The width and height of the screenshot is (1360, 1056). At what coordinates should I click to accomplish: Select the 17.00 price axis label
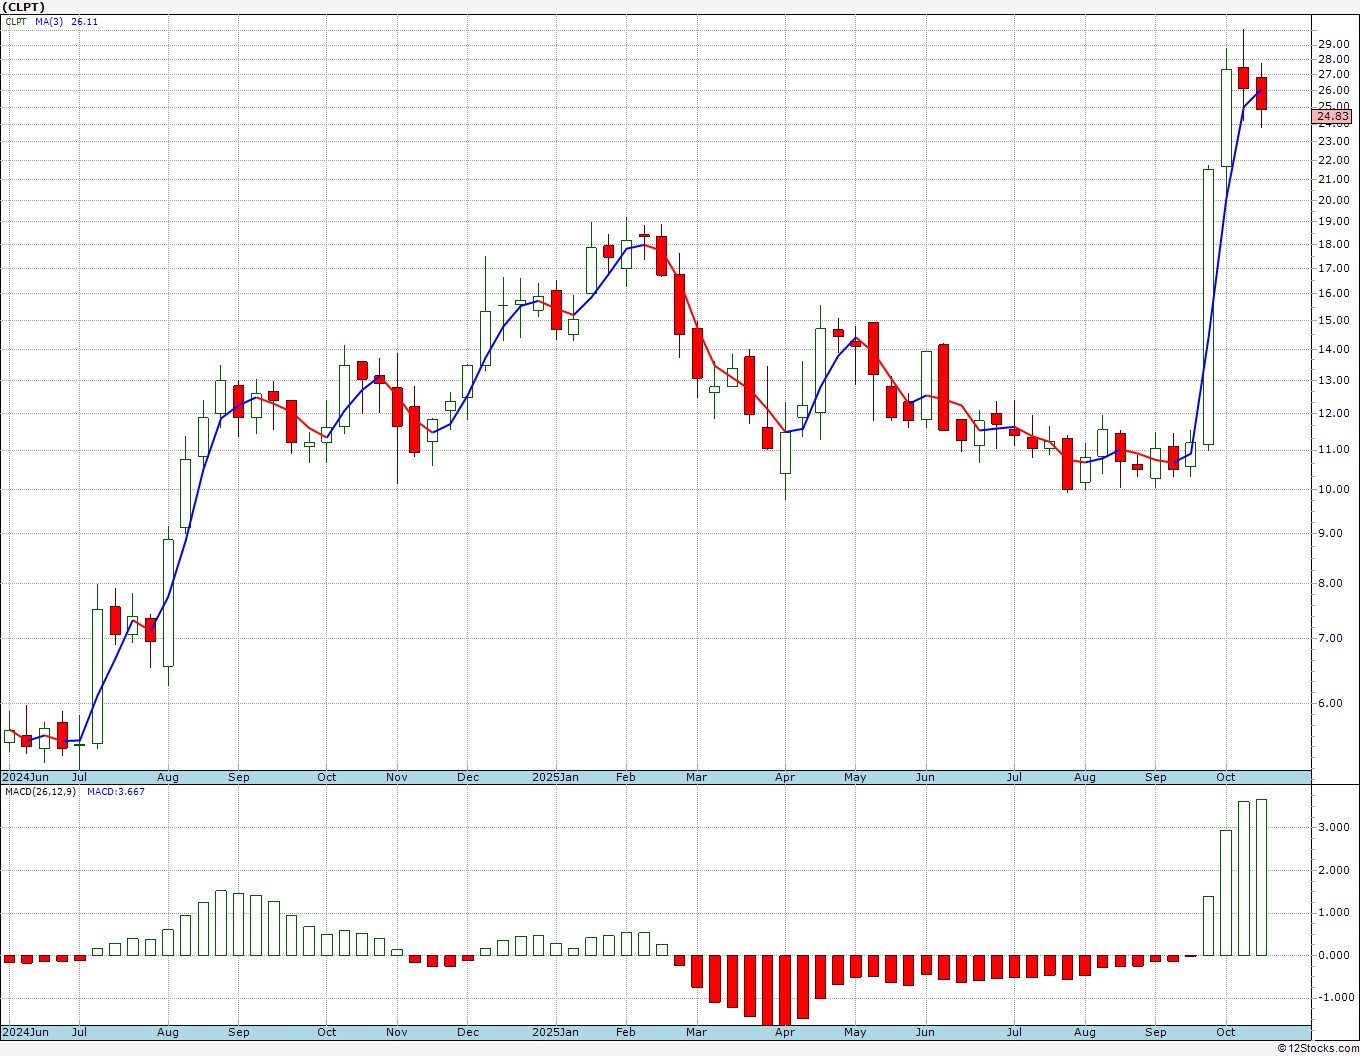click(x=1333, y=268)
